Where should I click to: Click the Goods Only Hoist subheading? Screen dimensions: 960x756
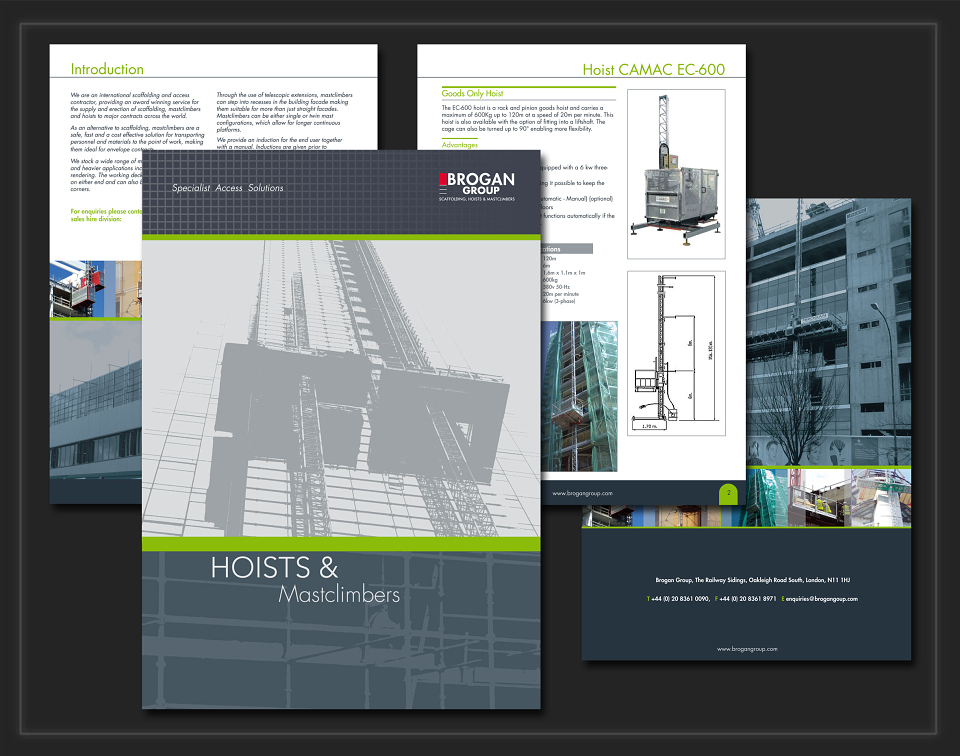tap(472, 94)
